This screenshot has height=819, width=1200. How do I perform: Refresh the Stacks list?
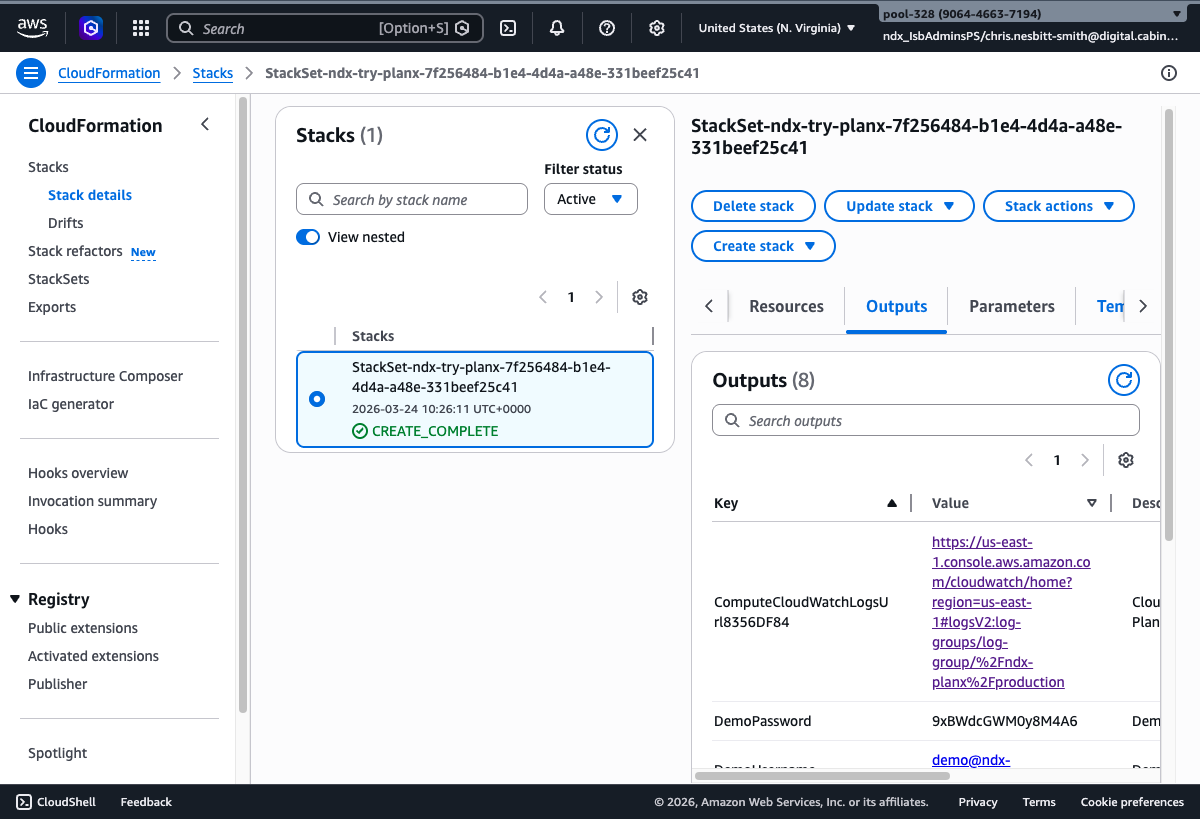pos(601,134)
